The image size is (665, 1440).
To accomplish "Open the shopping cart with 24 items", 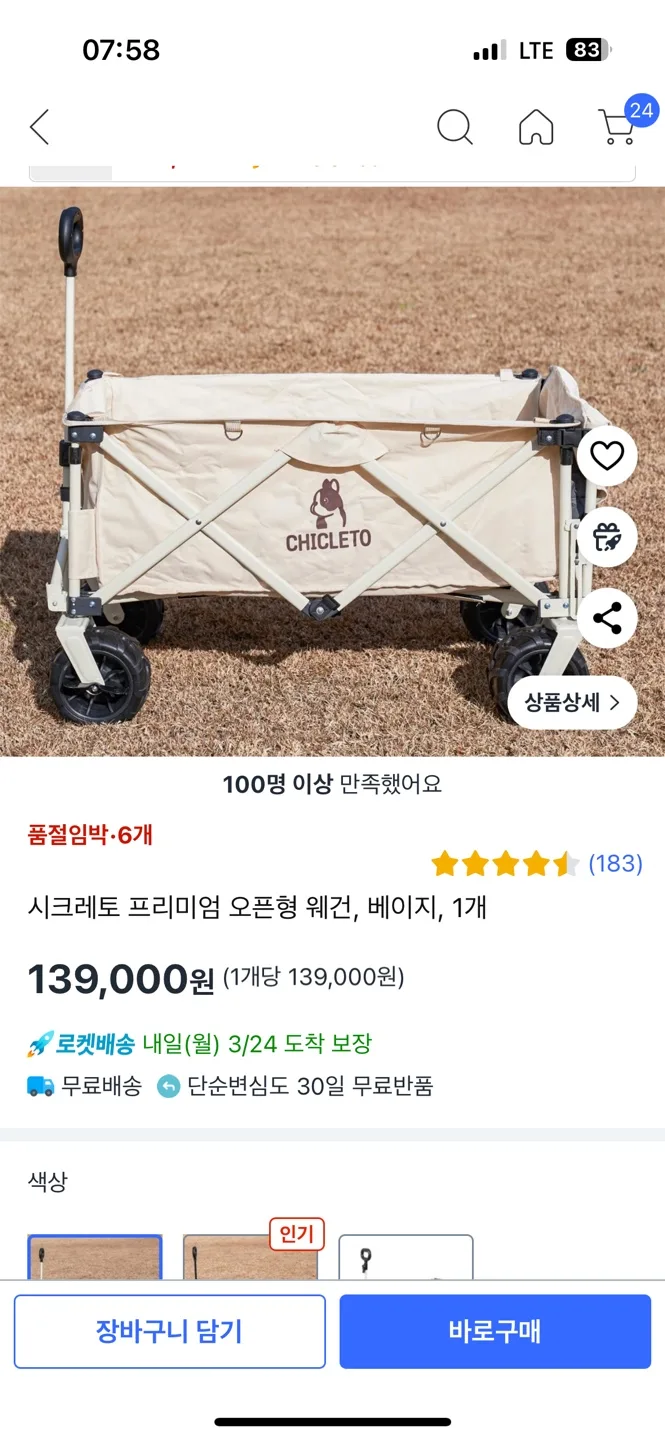I will pos(618,126).
